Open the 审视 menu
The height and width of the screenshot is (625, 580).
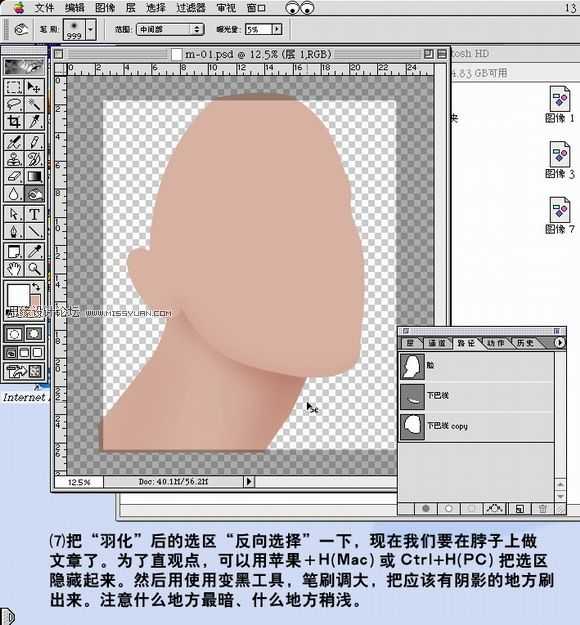point(226,8)
